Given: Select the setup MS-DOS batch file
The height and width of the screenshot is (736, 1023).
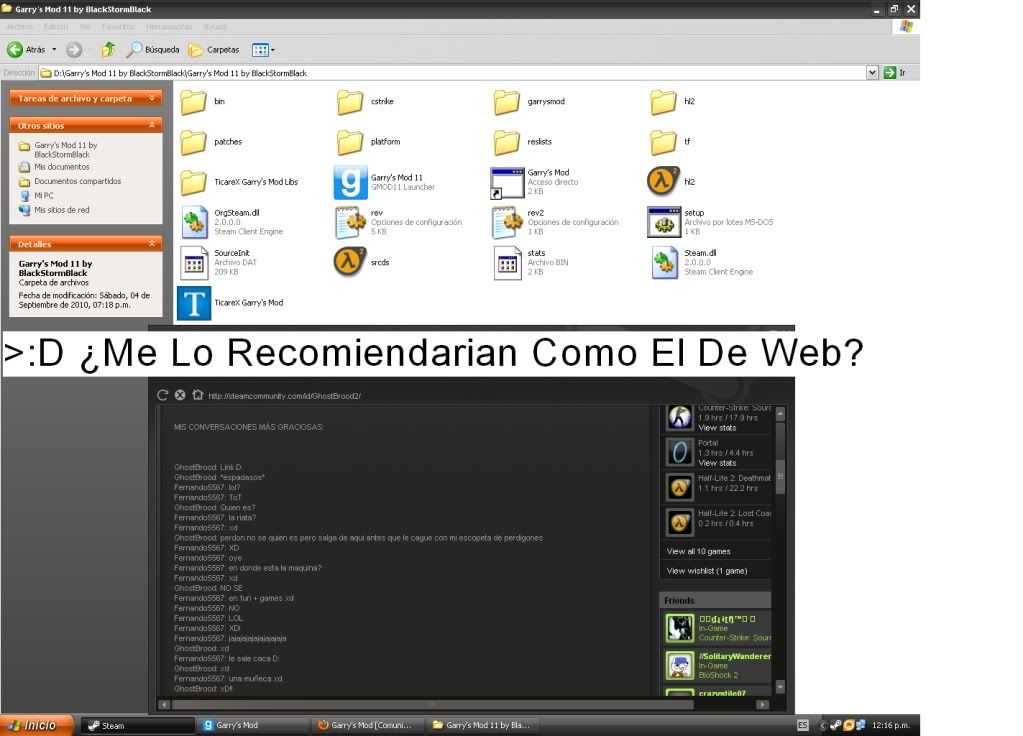Looking at the screenshot, I should 664,222.
